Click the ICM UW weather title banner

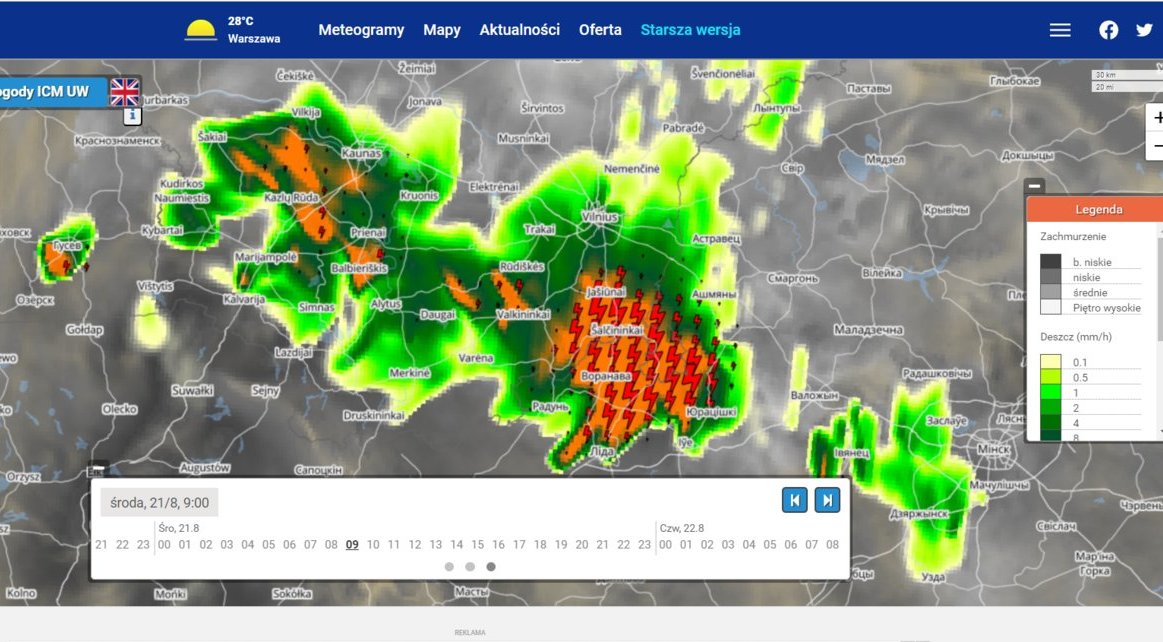tap(53, 92)
